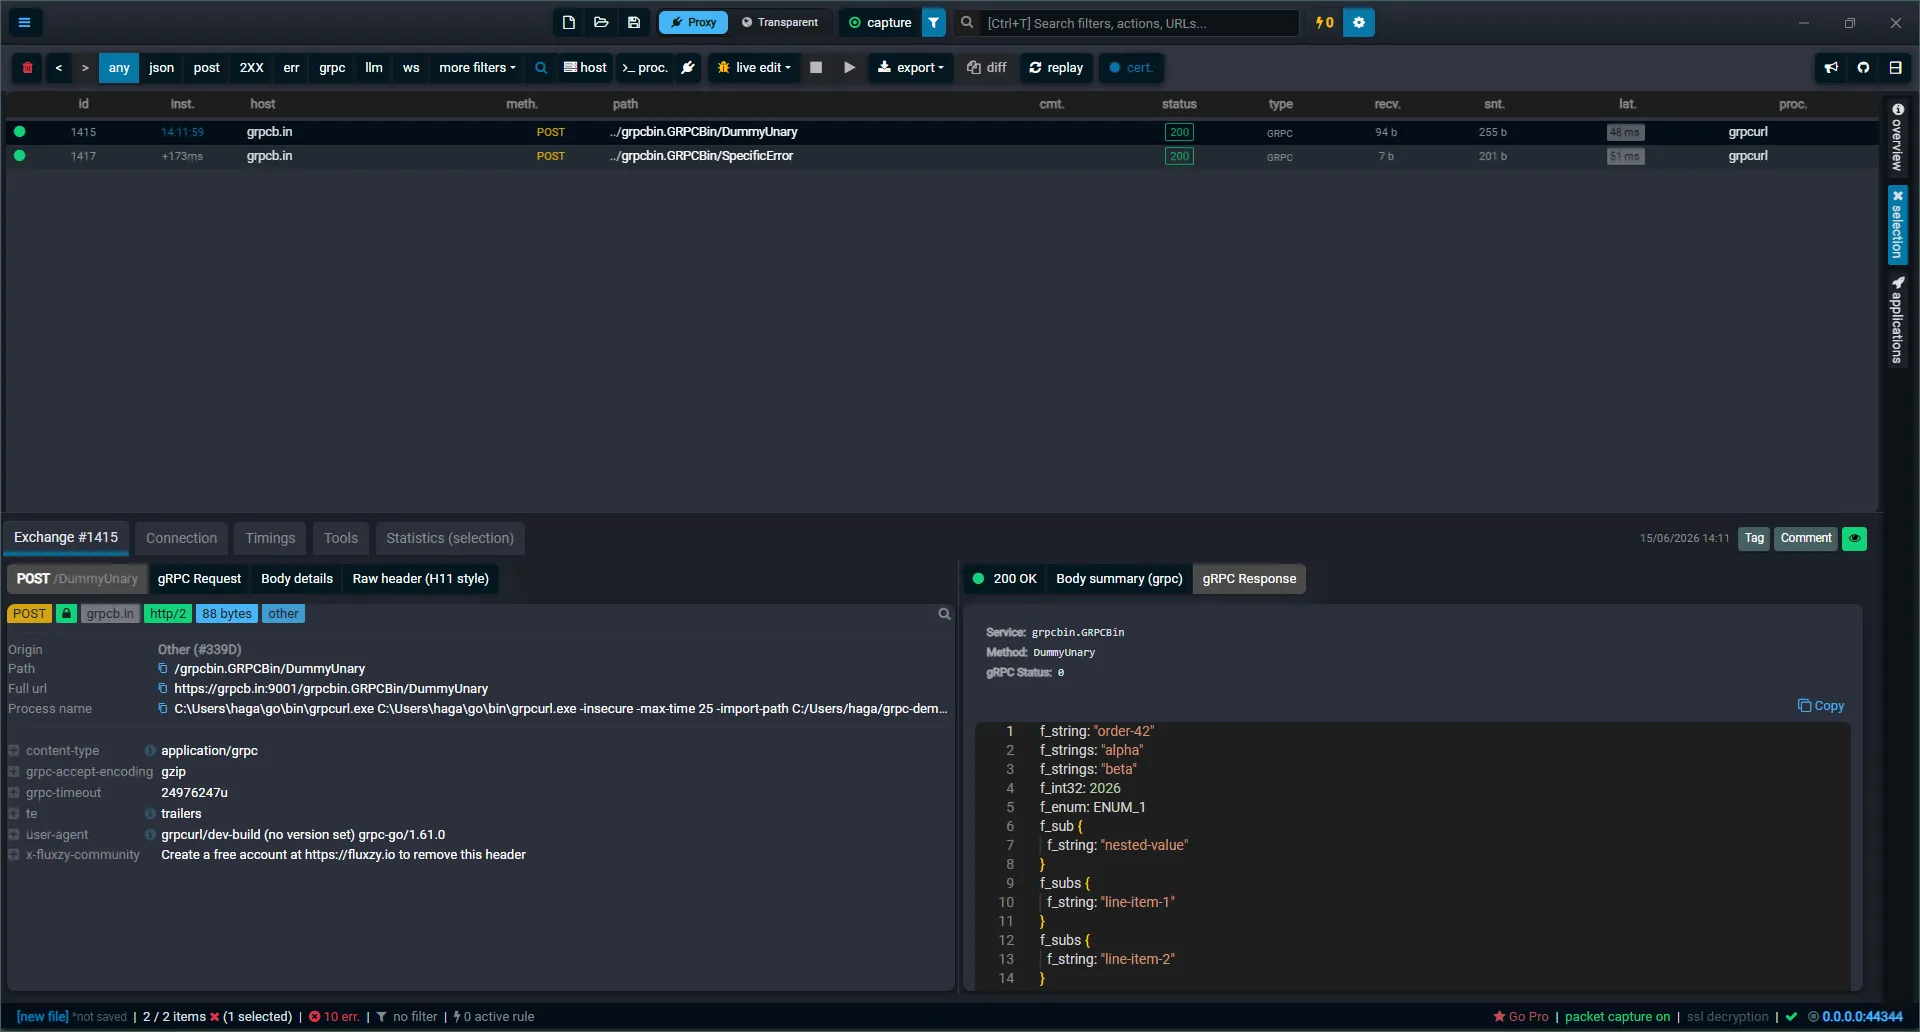This screenshot has width=1920, height=1032.
Task: Toggle the capture button
Action: pos(880,22)
